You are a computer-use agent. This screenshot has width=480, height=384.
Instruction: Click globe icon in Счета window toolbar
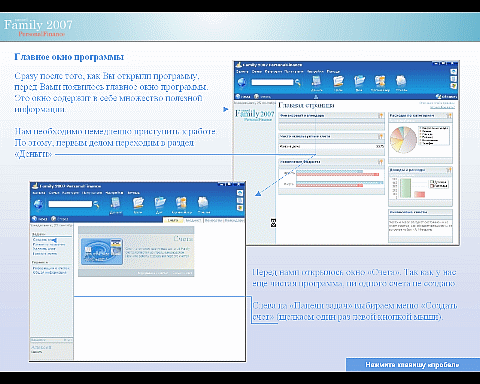pos(38,204)
